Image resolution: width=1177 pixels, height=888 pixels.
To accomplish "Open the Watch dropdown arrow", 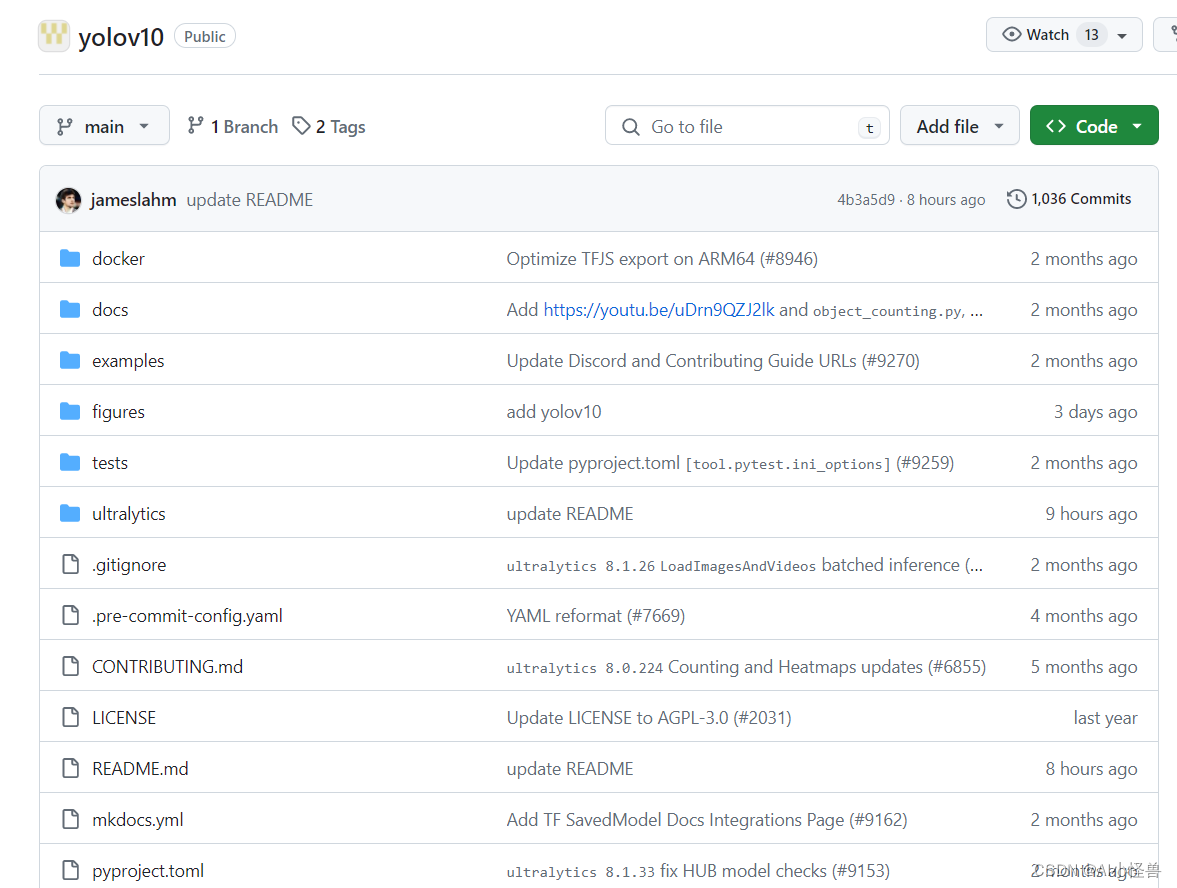I will tap(1122, 35).
